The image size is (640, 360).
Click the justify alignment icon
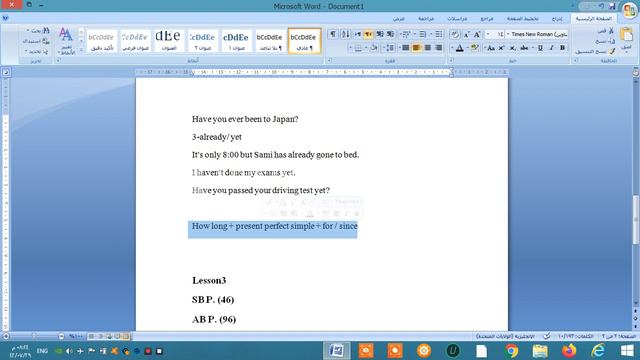pyautogui.click(x=406, y=48)
